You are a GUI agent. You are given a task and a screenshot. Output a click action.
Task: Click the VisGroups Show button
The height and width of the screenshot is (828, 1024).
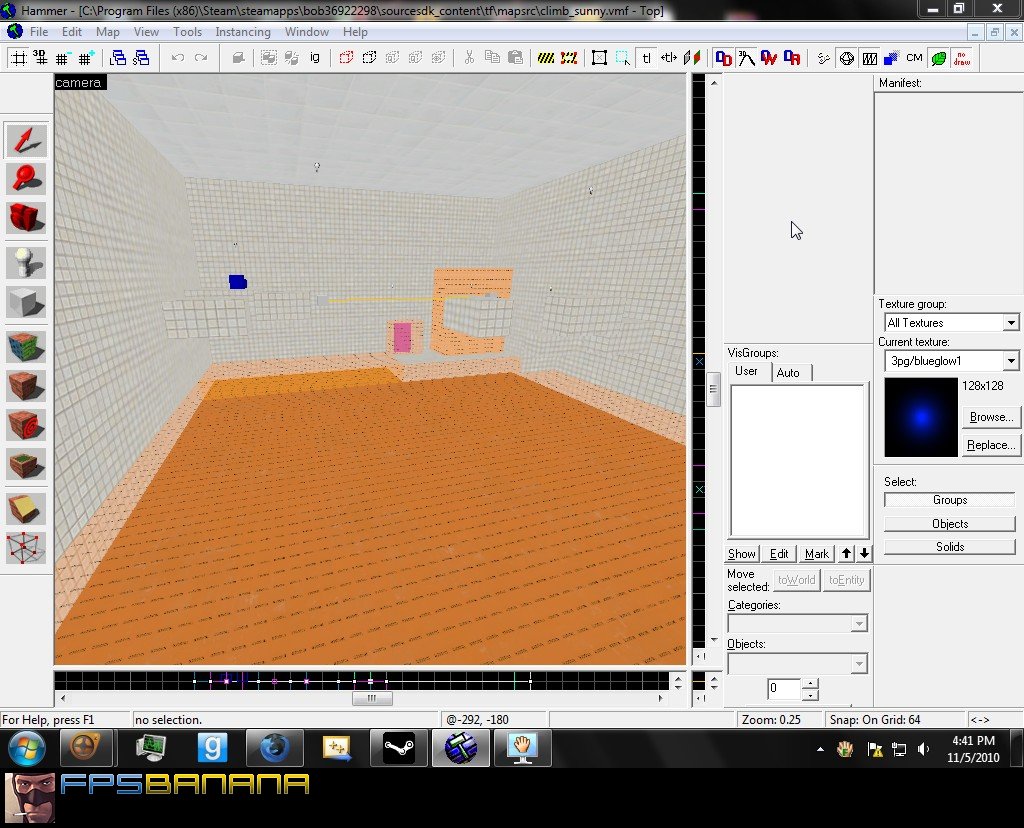tap(742, 554)
